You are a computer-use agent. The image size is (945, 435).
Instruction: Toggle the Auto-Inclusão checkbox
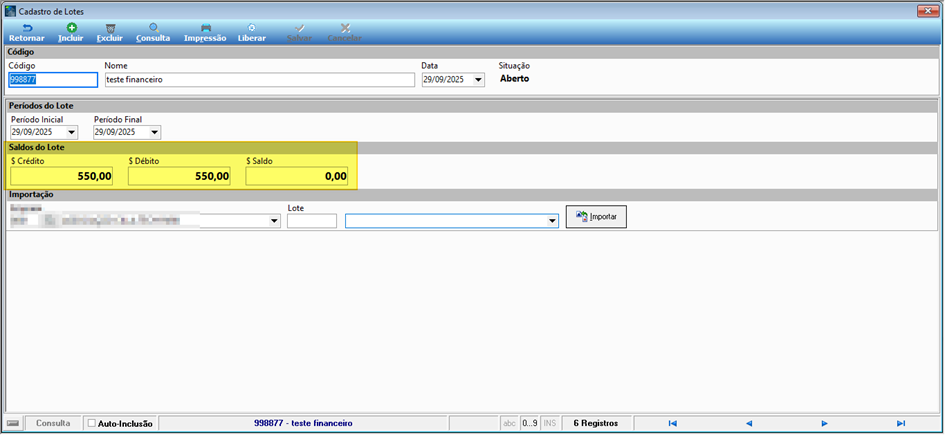click(x=92, y=424)
